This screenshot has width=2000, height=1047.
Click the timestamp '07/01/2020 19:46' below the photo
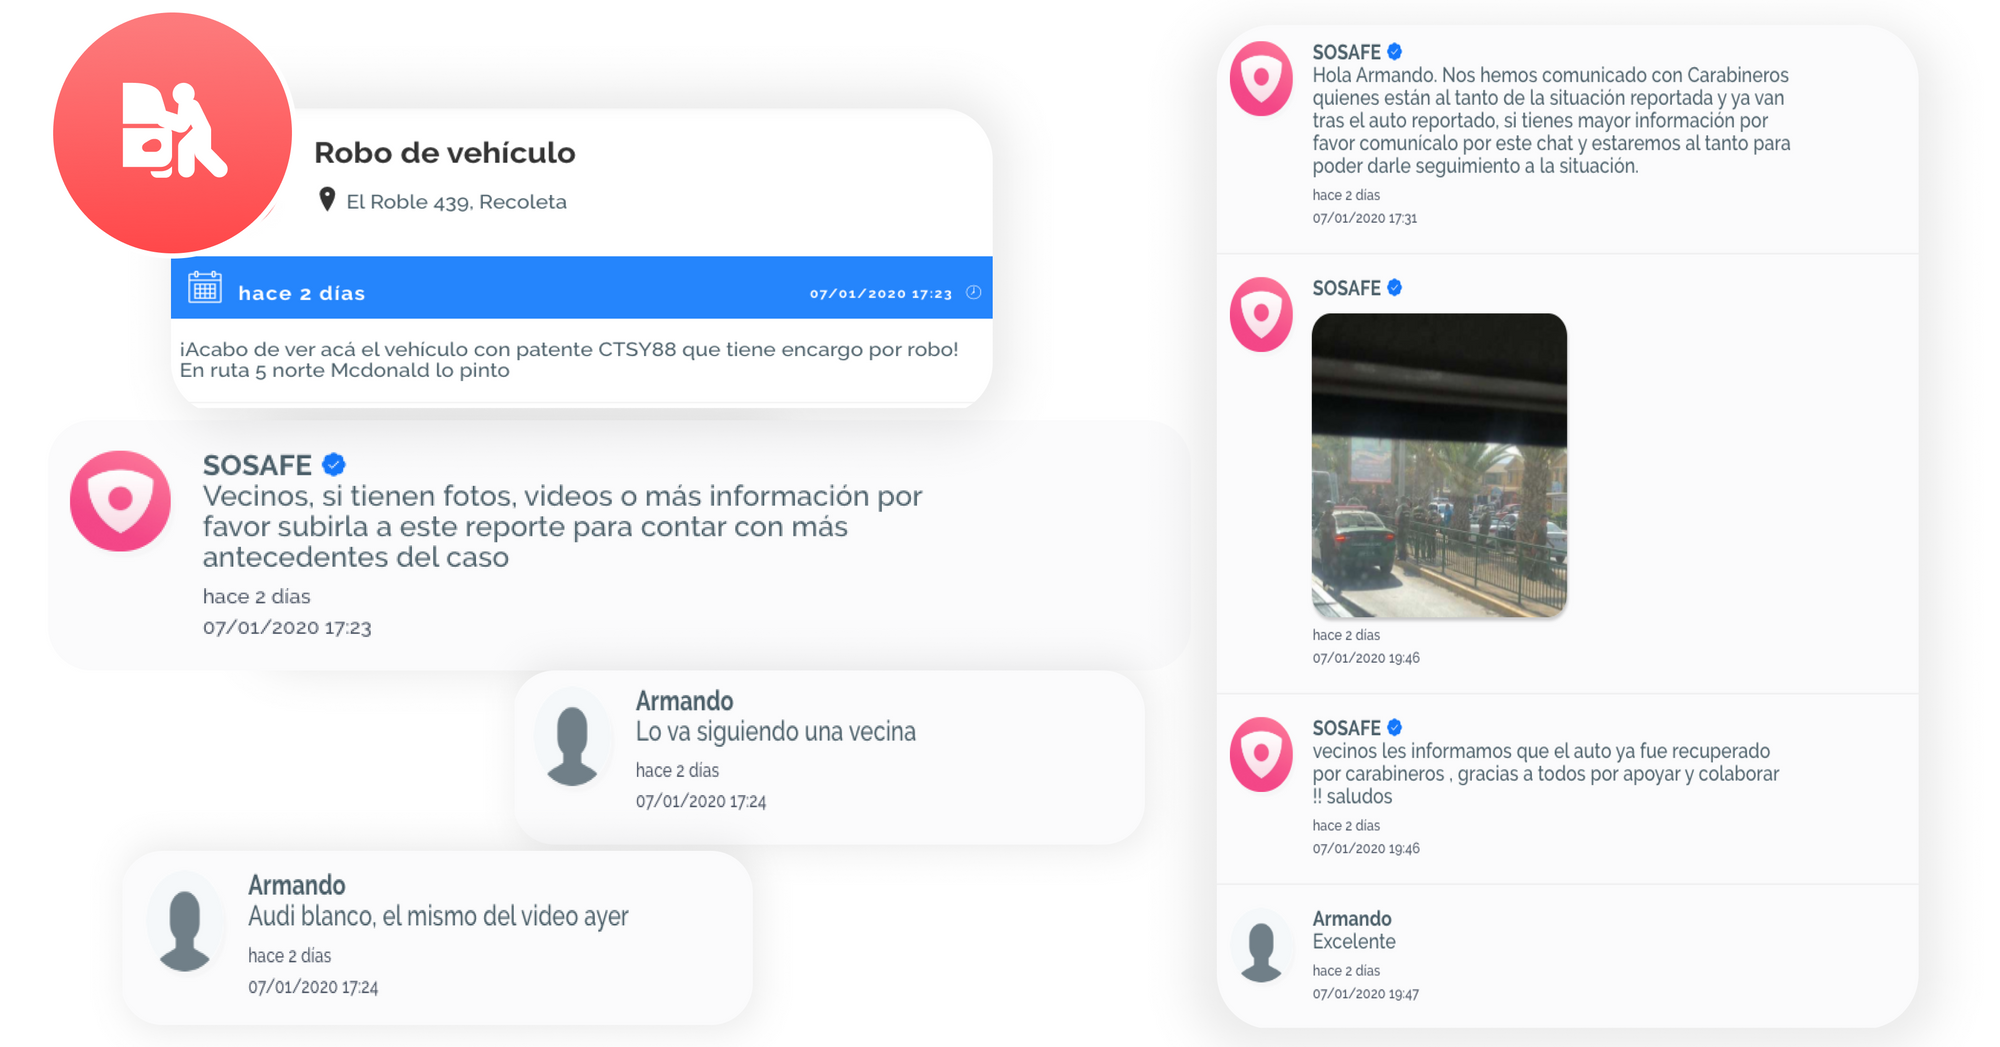[x=1365, y=658]
